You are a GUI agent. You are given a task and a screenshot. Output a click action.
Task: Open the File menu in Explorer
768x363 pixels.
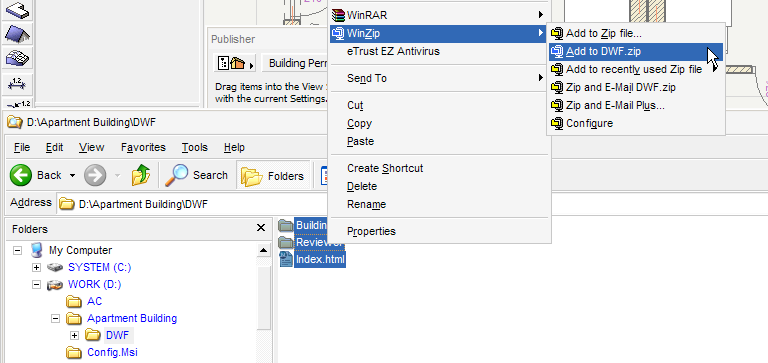[x=22, y=147]
